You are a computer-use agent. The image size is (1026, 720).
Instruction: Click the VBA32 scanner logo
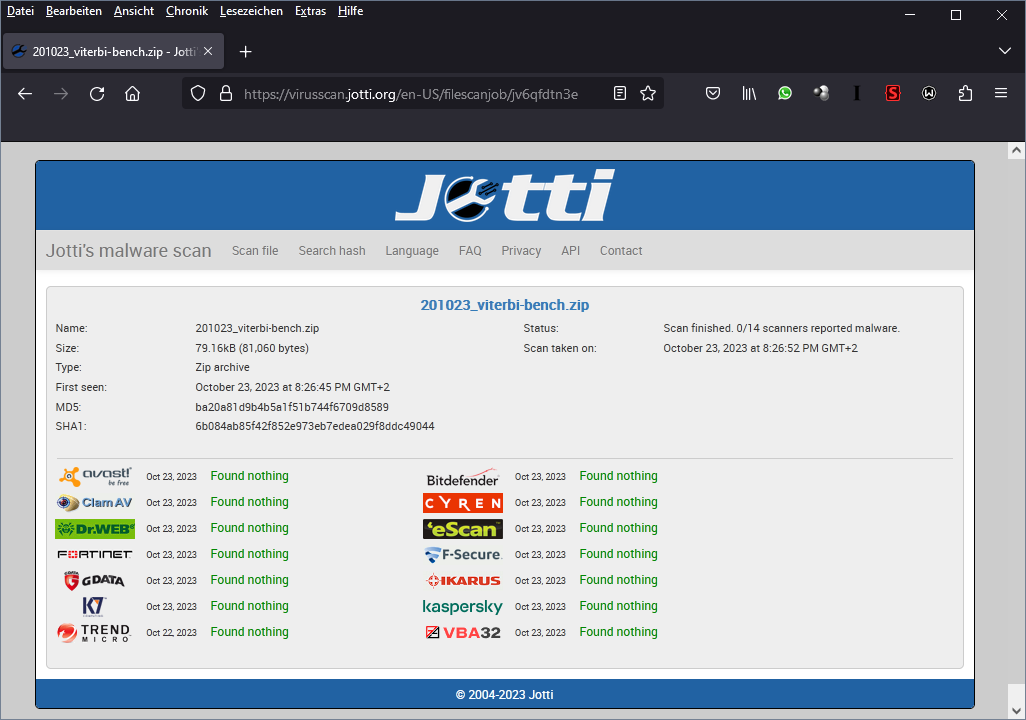[463, 632]
